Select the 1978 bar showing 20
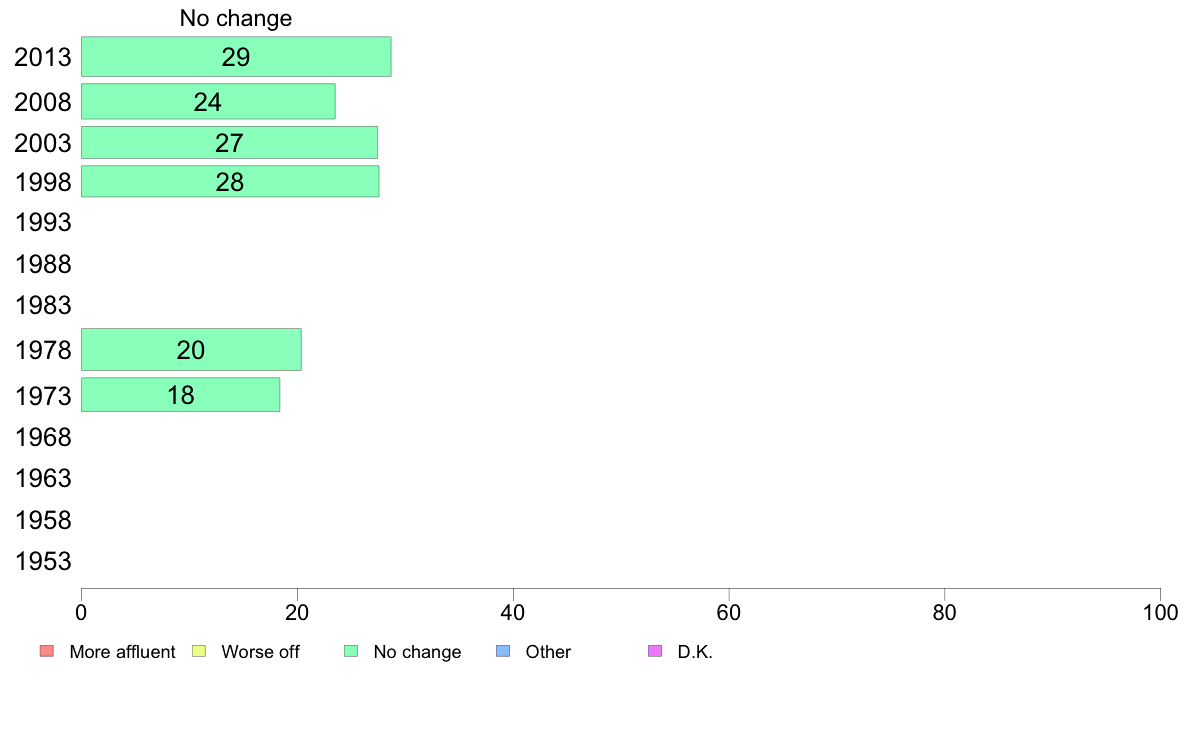Image resolution: width=1188 pixels, height=736 pixels. 191,350
